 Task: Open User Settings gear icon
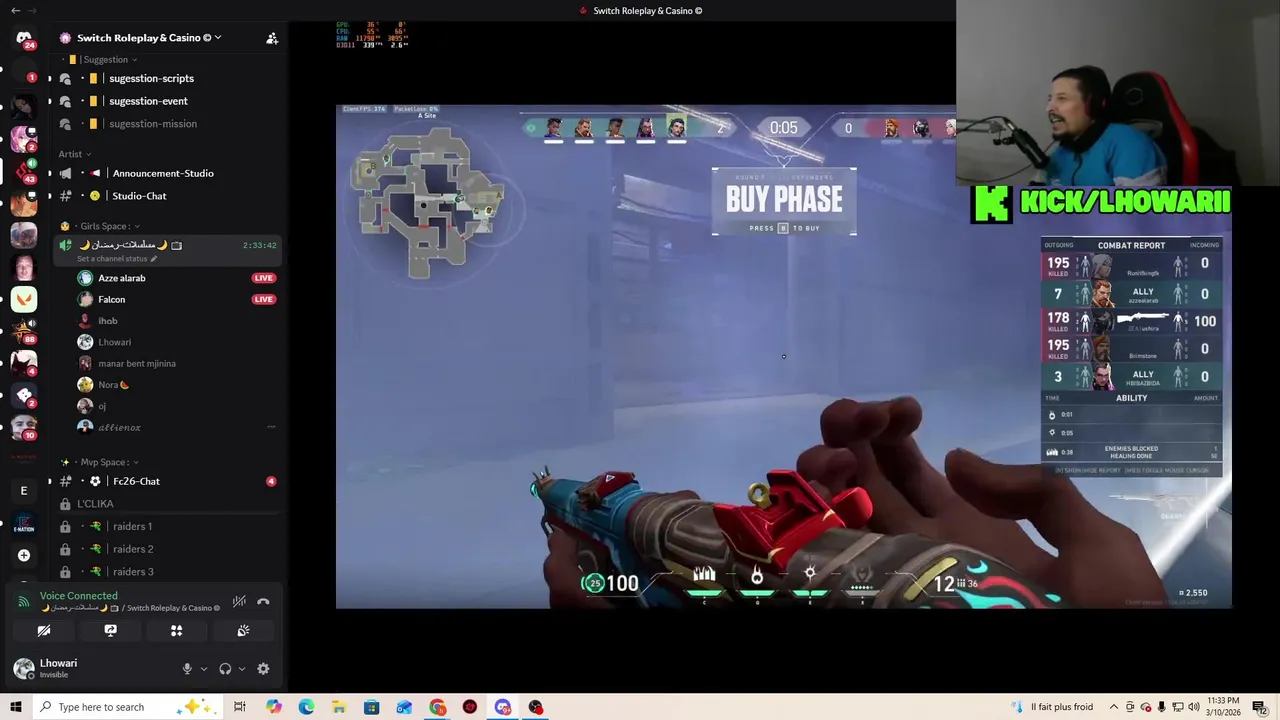pos(263,669)
